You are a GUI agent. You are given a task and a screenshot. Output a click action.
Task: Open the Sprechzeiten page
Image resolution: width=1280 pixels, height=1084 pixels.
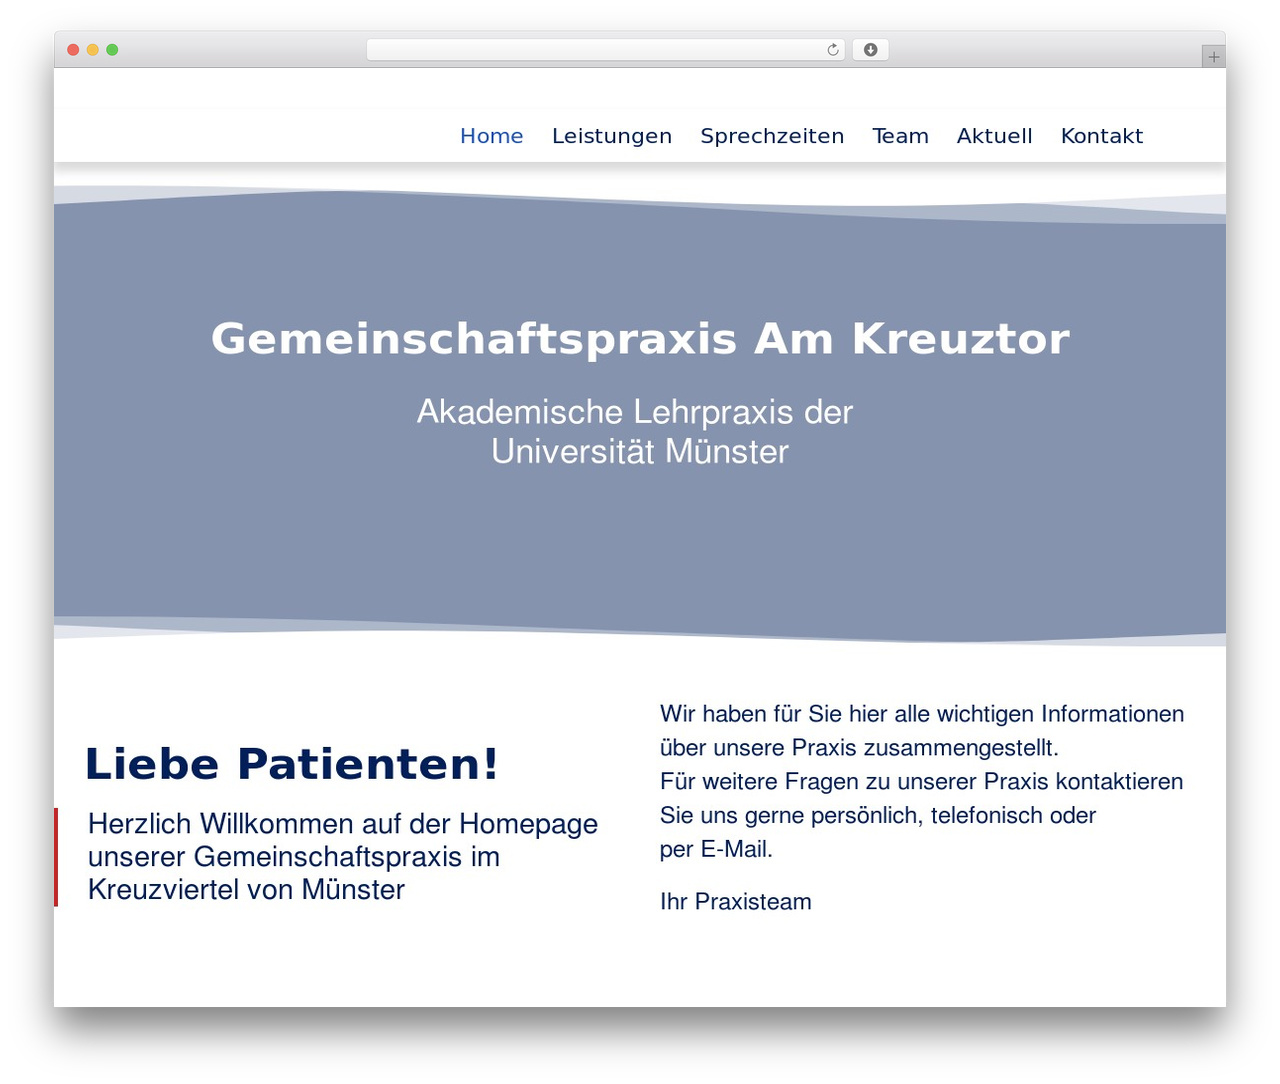click(x=772, y=136)
